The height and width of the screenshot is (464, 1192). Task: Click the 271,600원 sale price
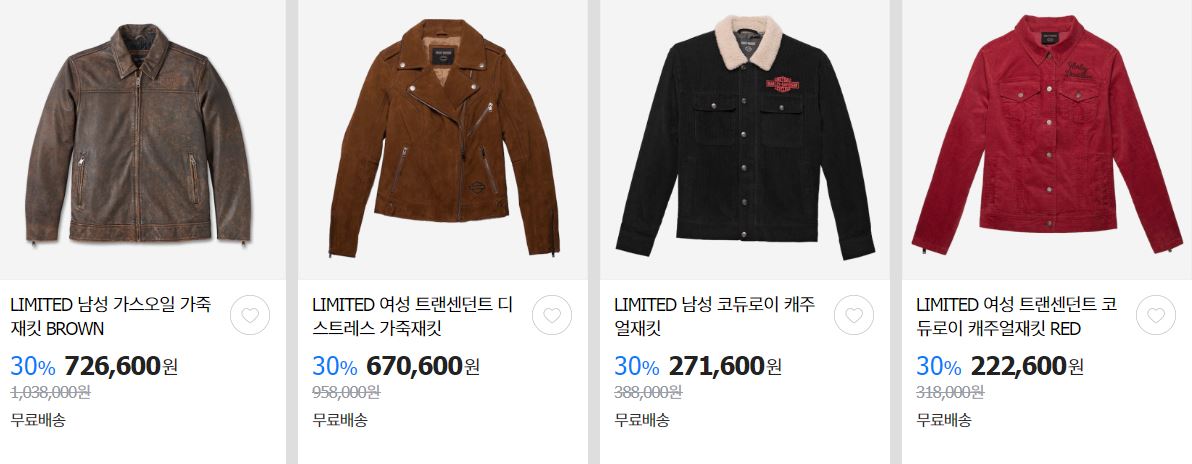click(x=725, y=366)
